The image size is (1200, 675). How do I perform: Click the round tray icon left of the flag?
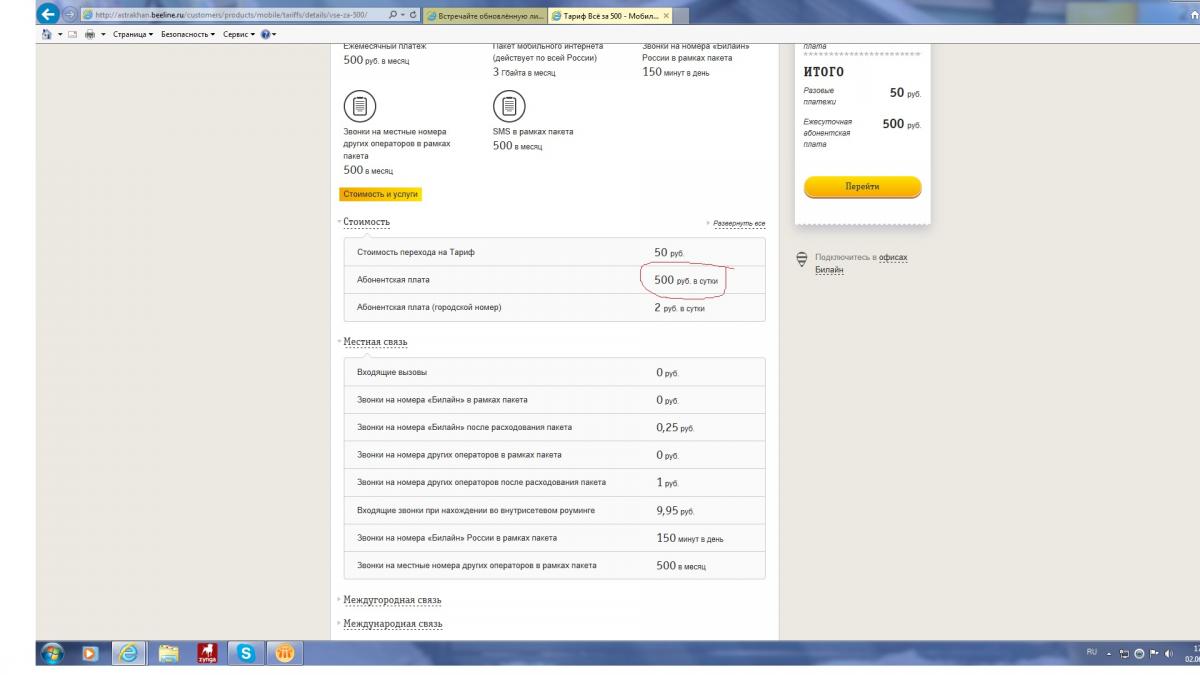pos(1139,653)
